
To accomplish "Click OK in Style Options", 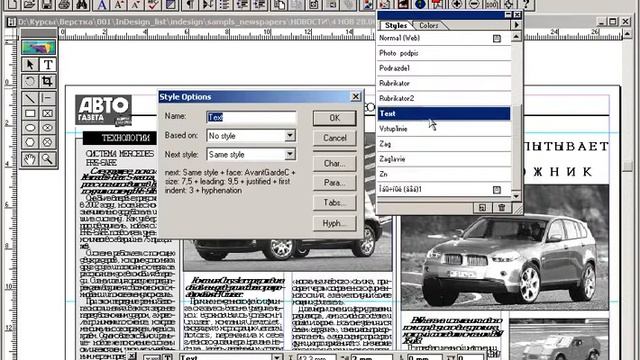I will 335,118.
